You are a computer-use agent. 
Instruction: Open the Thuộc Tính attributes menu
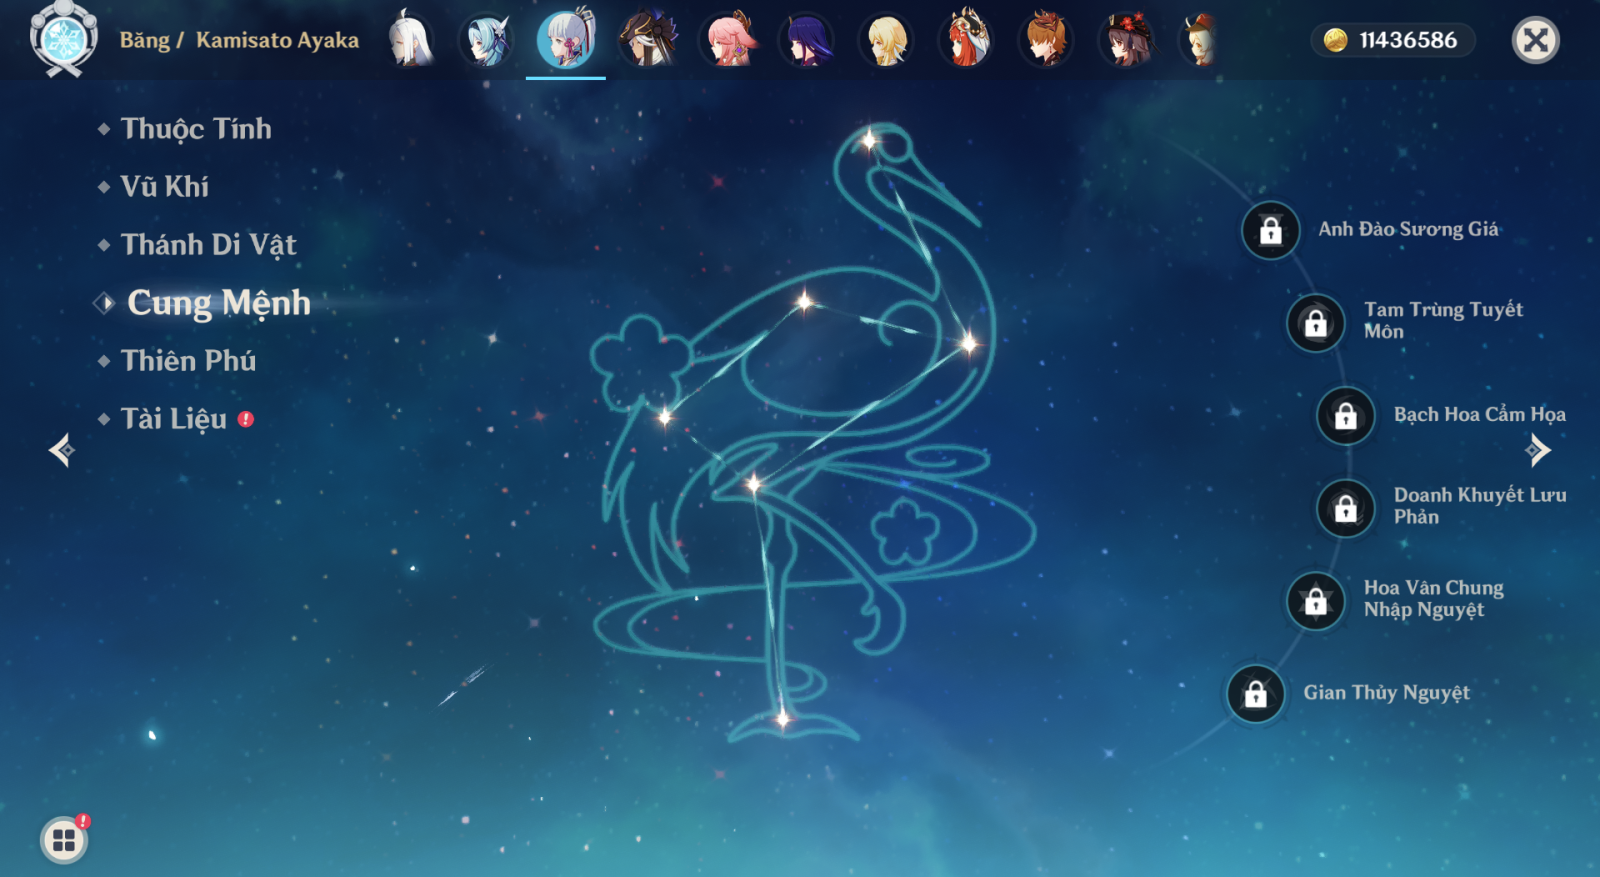pos(196,129)
